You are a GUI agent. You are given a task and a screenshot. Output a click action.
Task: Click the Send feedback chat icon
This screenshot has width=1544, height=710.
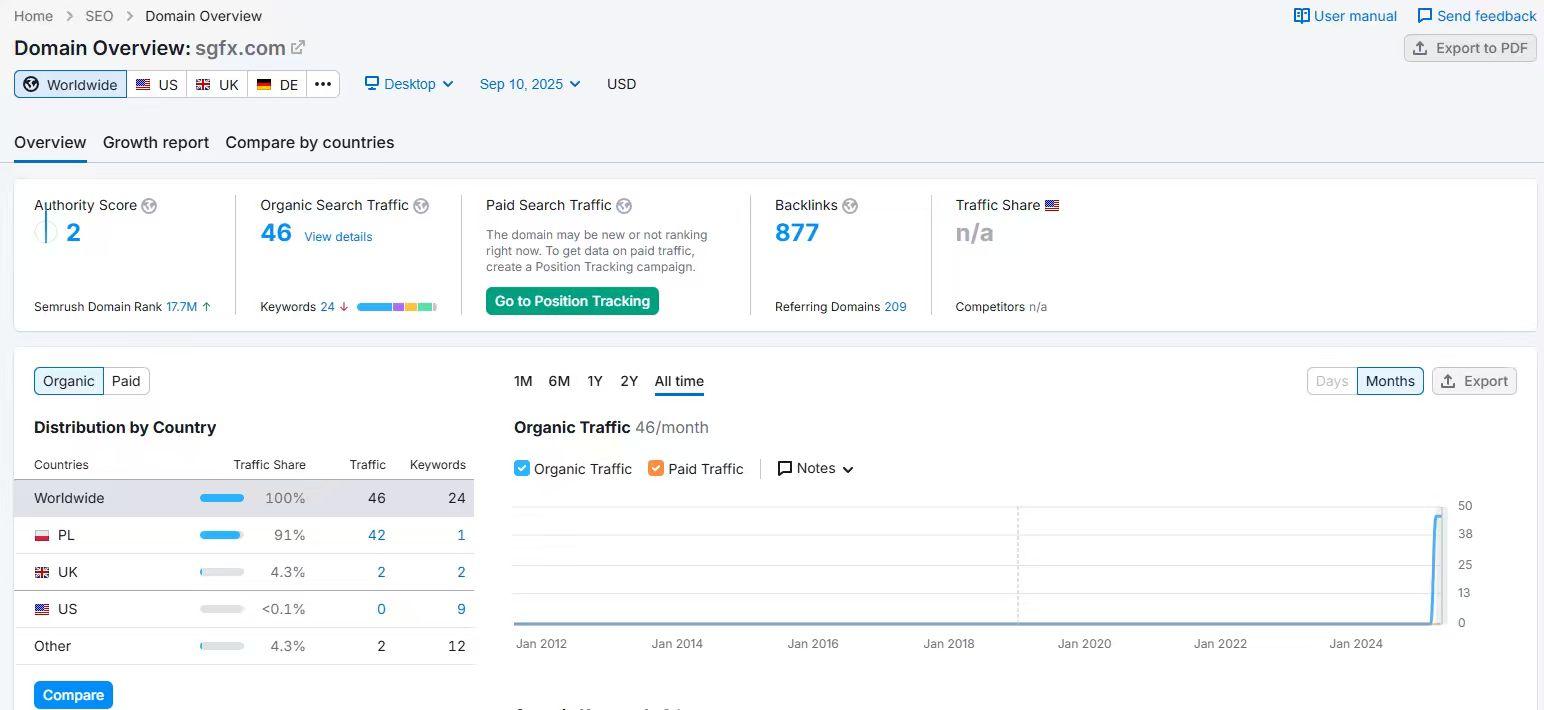click(1424, 16)
